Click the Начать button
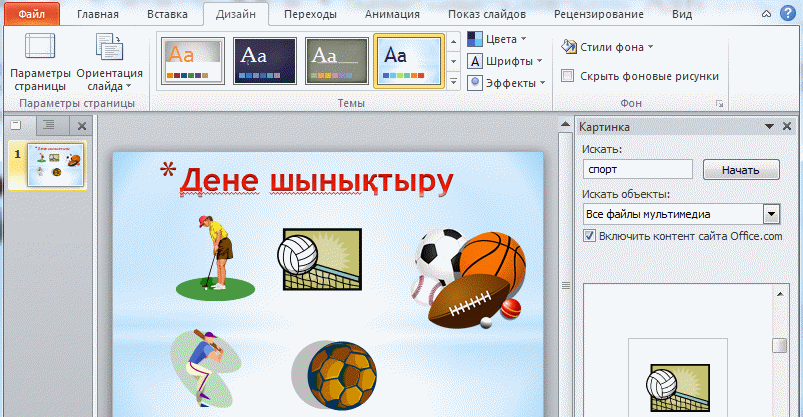The height and width of the screenshot is (417, 803). click(x=741, y=170)
